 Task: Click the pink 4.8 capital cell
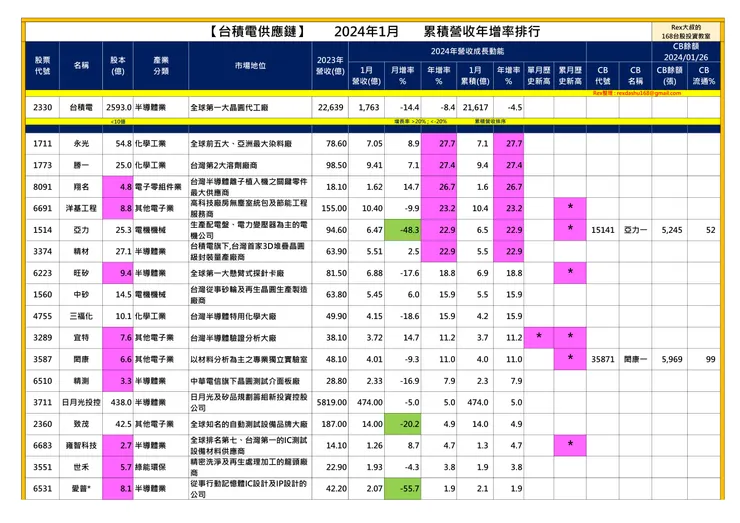point(118,187)
